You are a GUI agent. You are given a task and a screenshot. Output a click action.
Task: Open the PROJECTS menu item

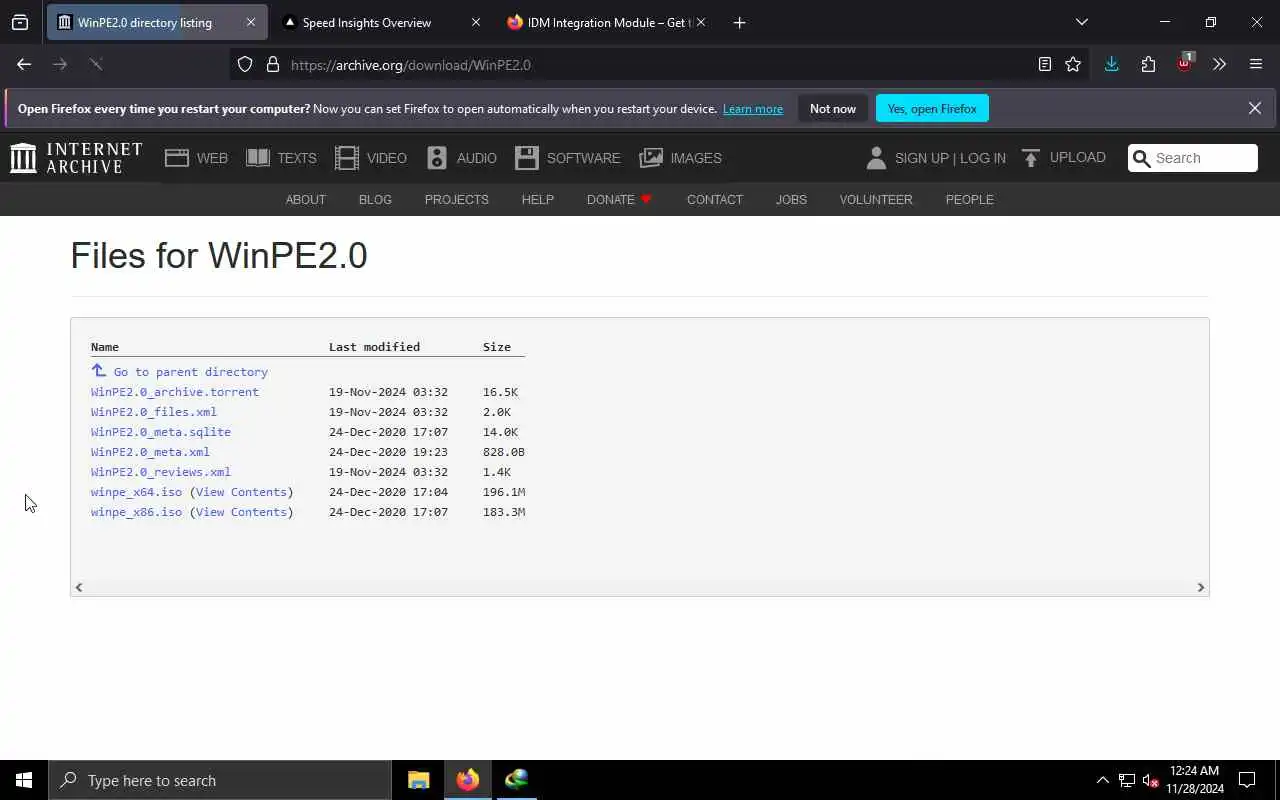point(456,199)
